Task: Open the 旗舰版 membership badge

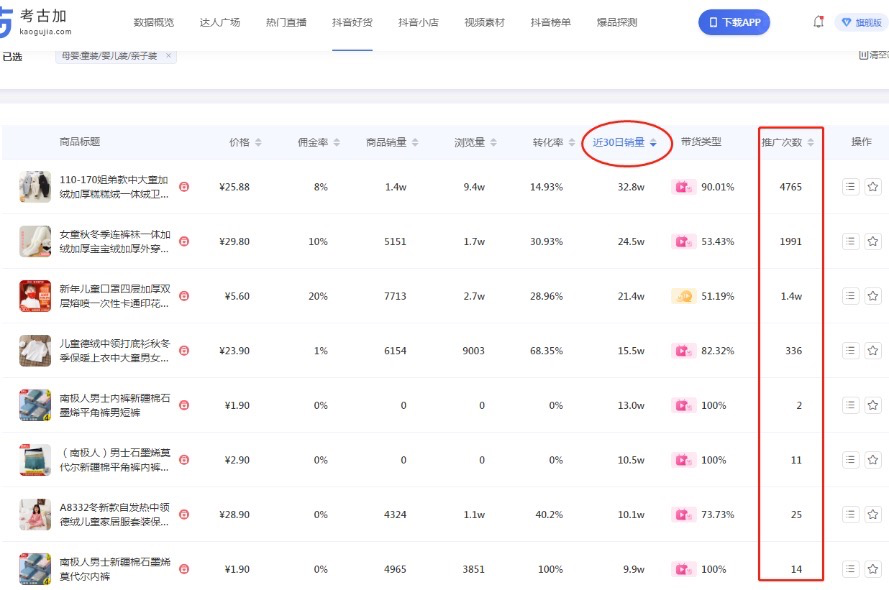Action: (x=862, y=23)
